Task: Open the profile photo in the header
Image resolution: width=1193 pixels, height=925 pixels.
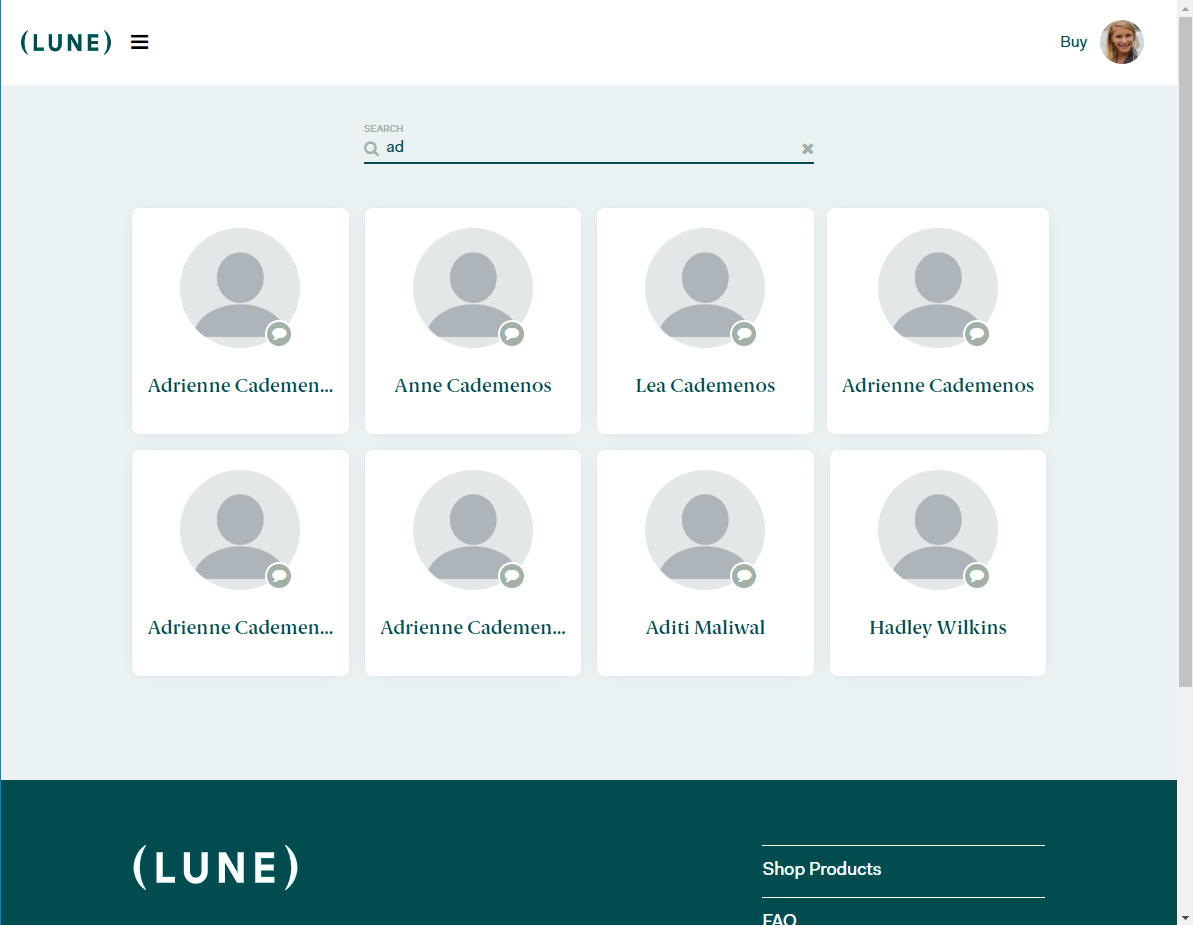Action: point(1121,42)
